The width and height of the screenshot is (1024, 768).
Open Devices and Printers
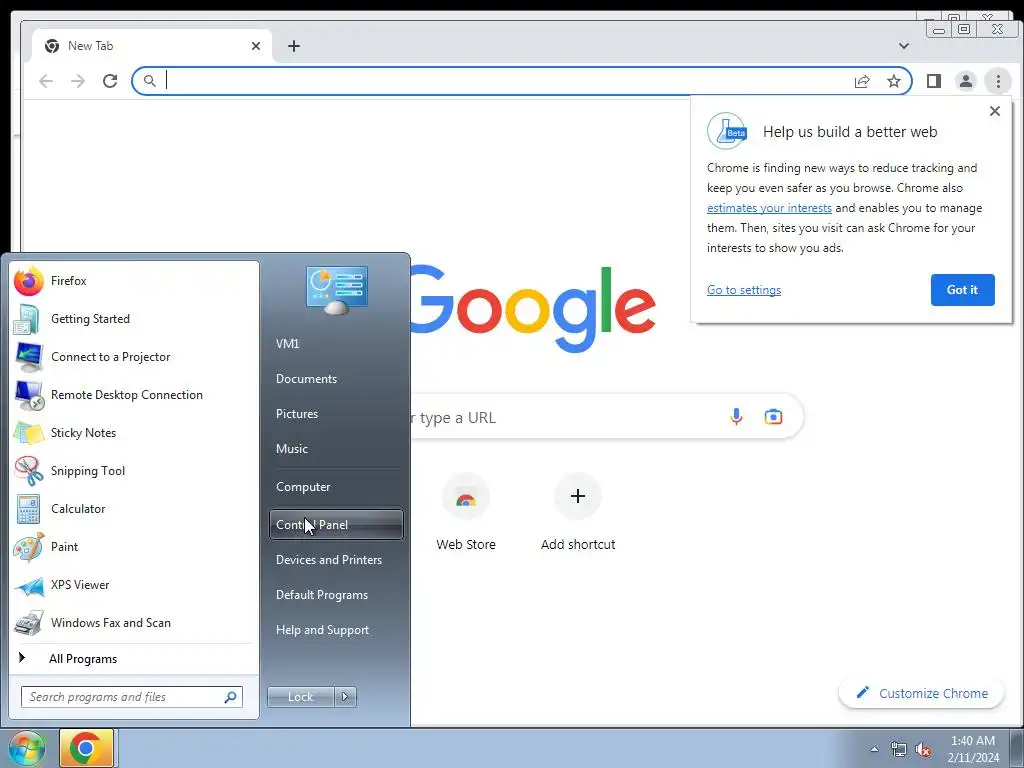pos(336,560)
